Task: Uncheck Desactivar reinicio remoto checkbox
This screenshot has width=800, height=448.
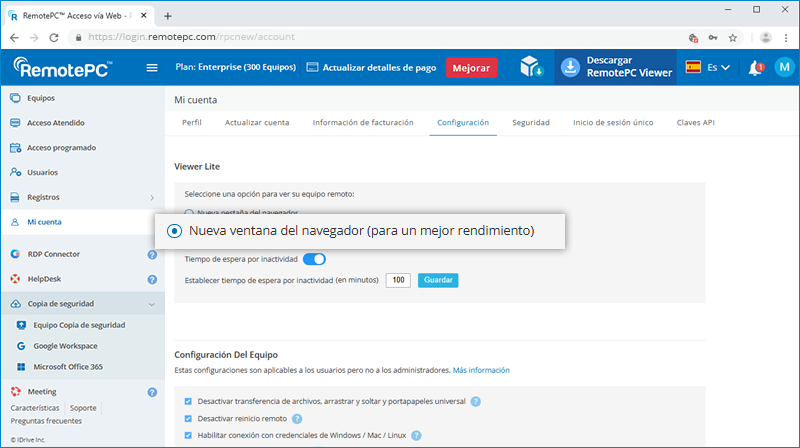Action: (188, 418)
